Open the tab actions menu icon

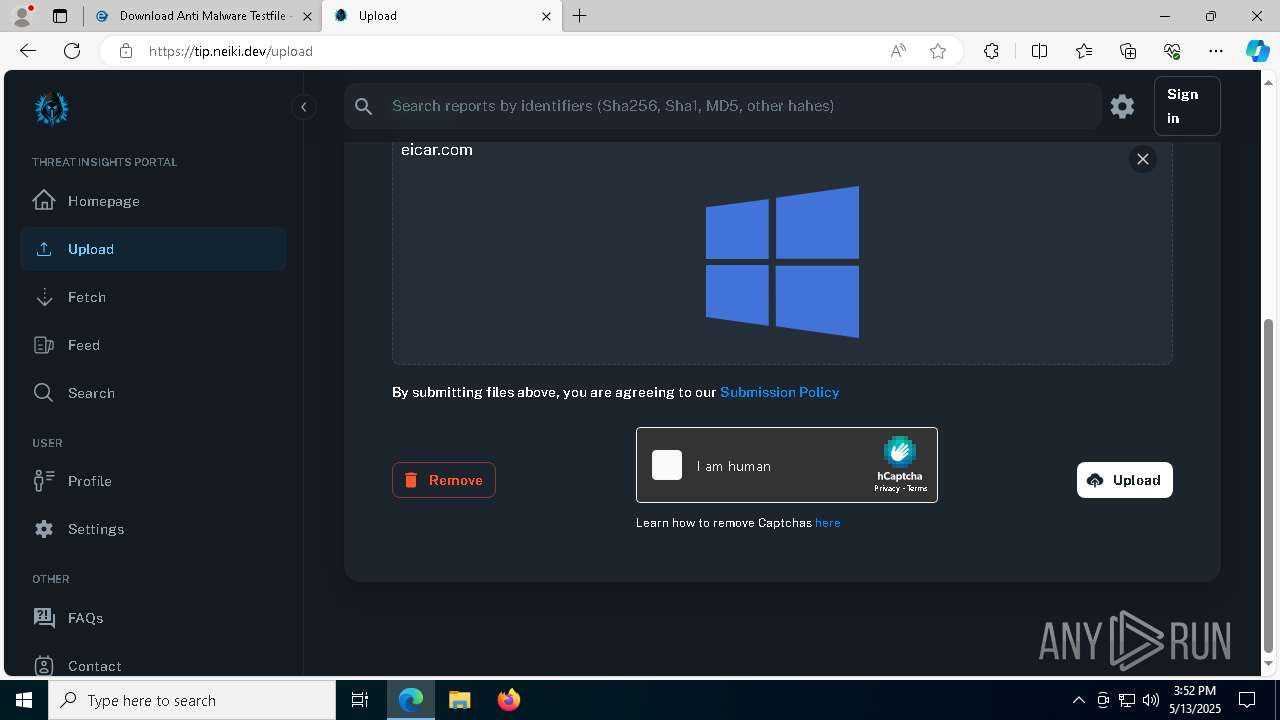[60, 16]
